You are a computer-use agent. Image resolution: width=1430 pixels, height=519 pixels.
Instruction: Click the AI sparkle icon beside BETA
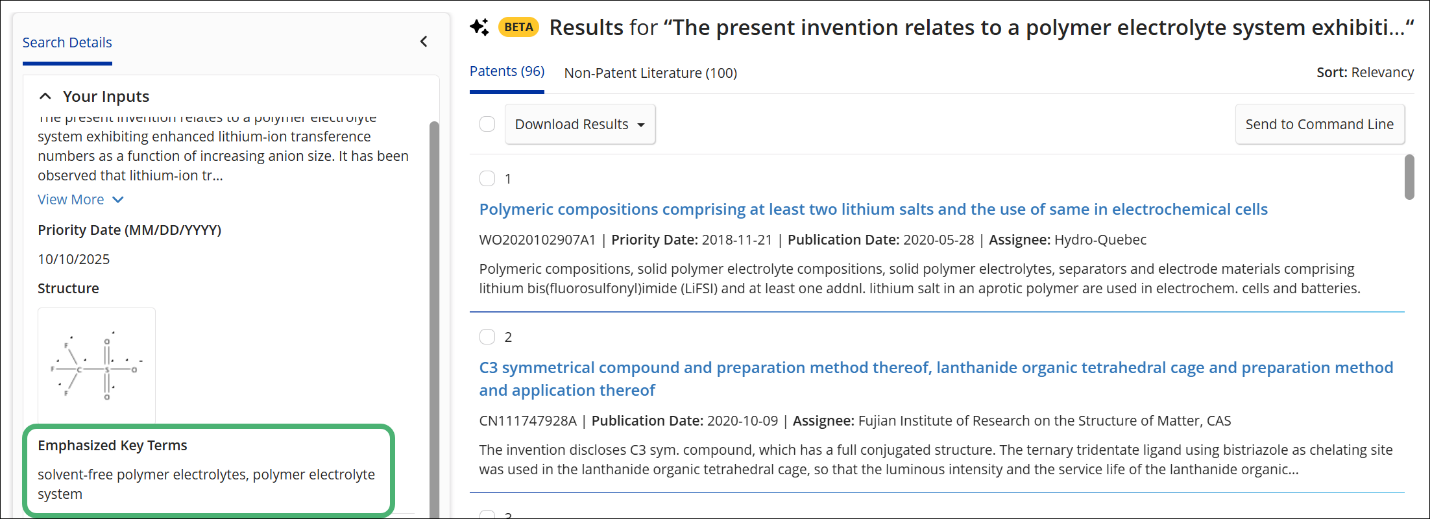(x=479, y=27)
